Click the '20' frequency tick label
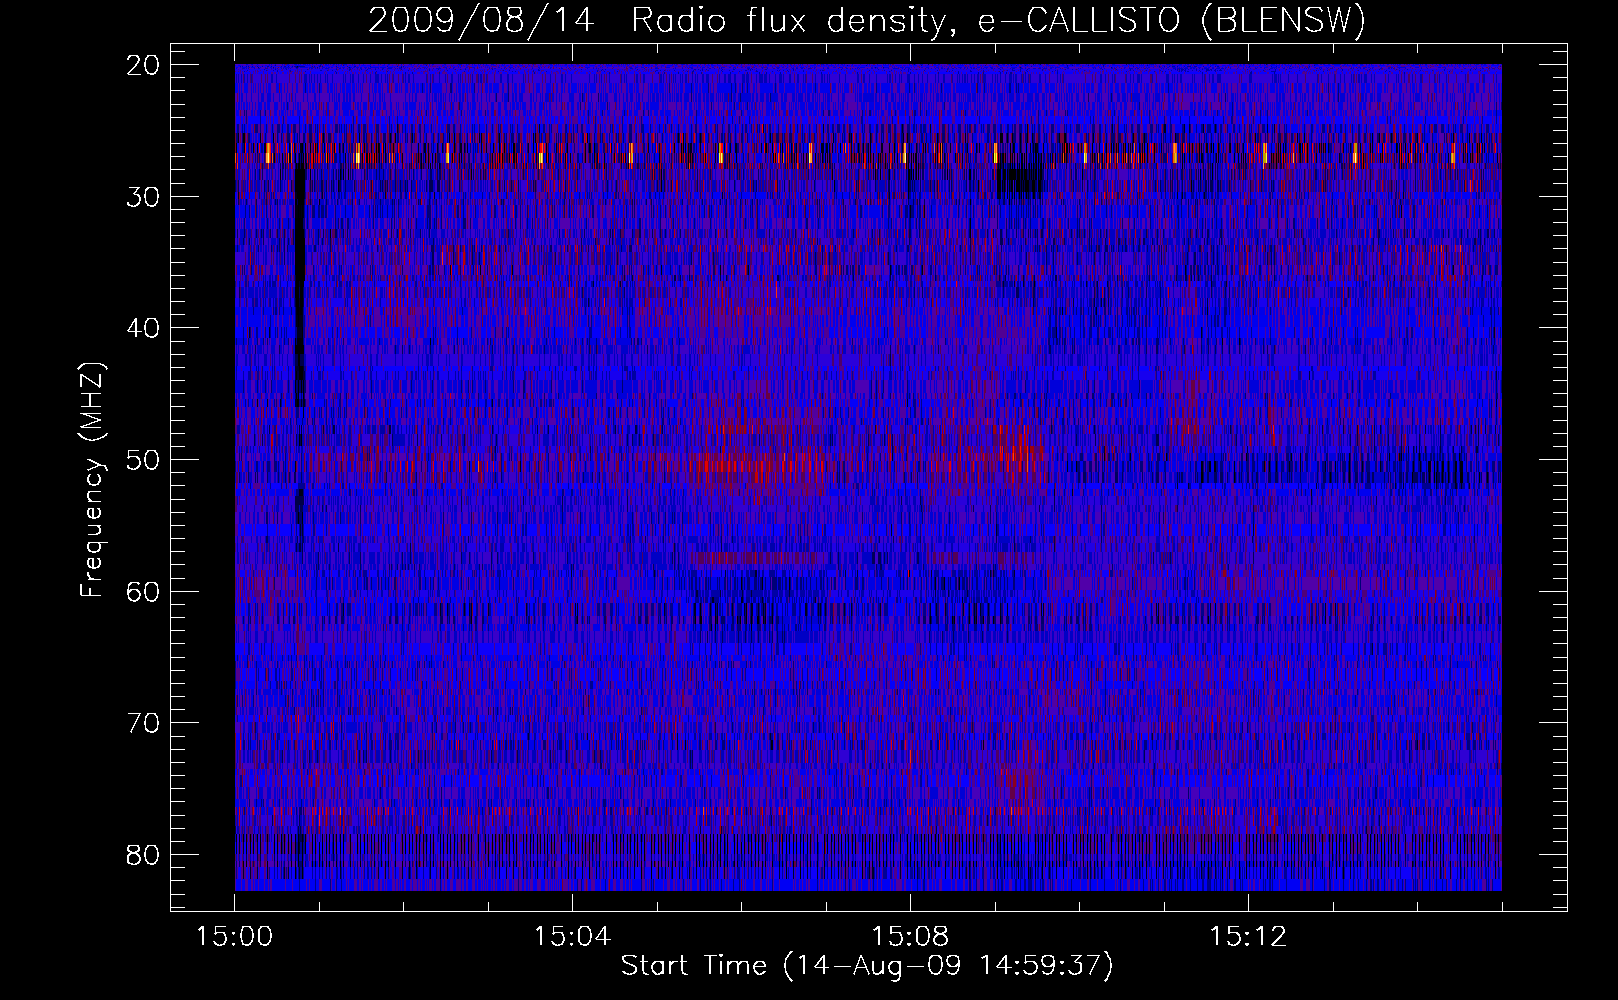Screen dimensions: 1618x1000 coord(144,65)
